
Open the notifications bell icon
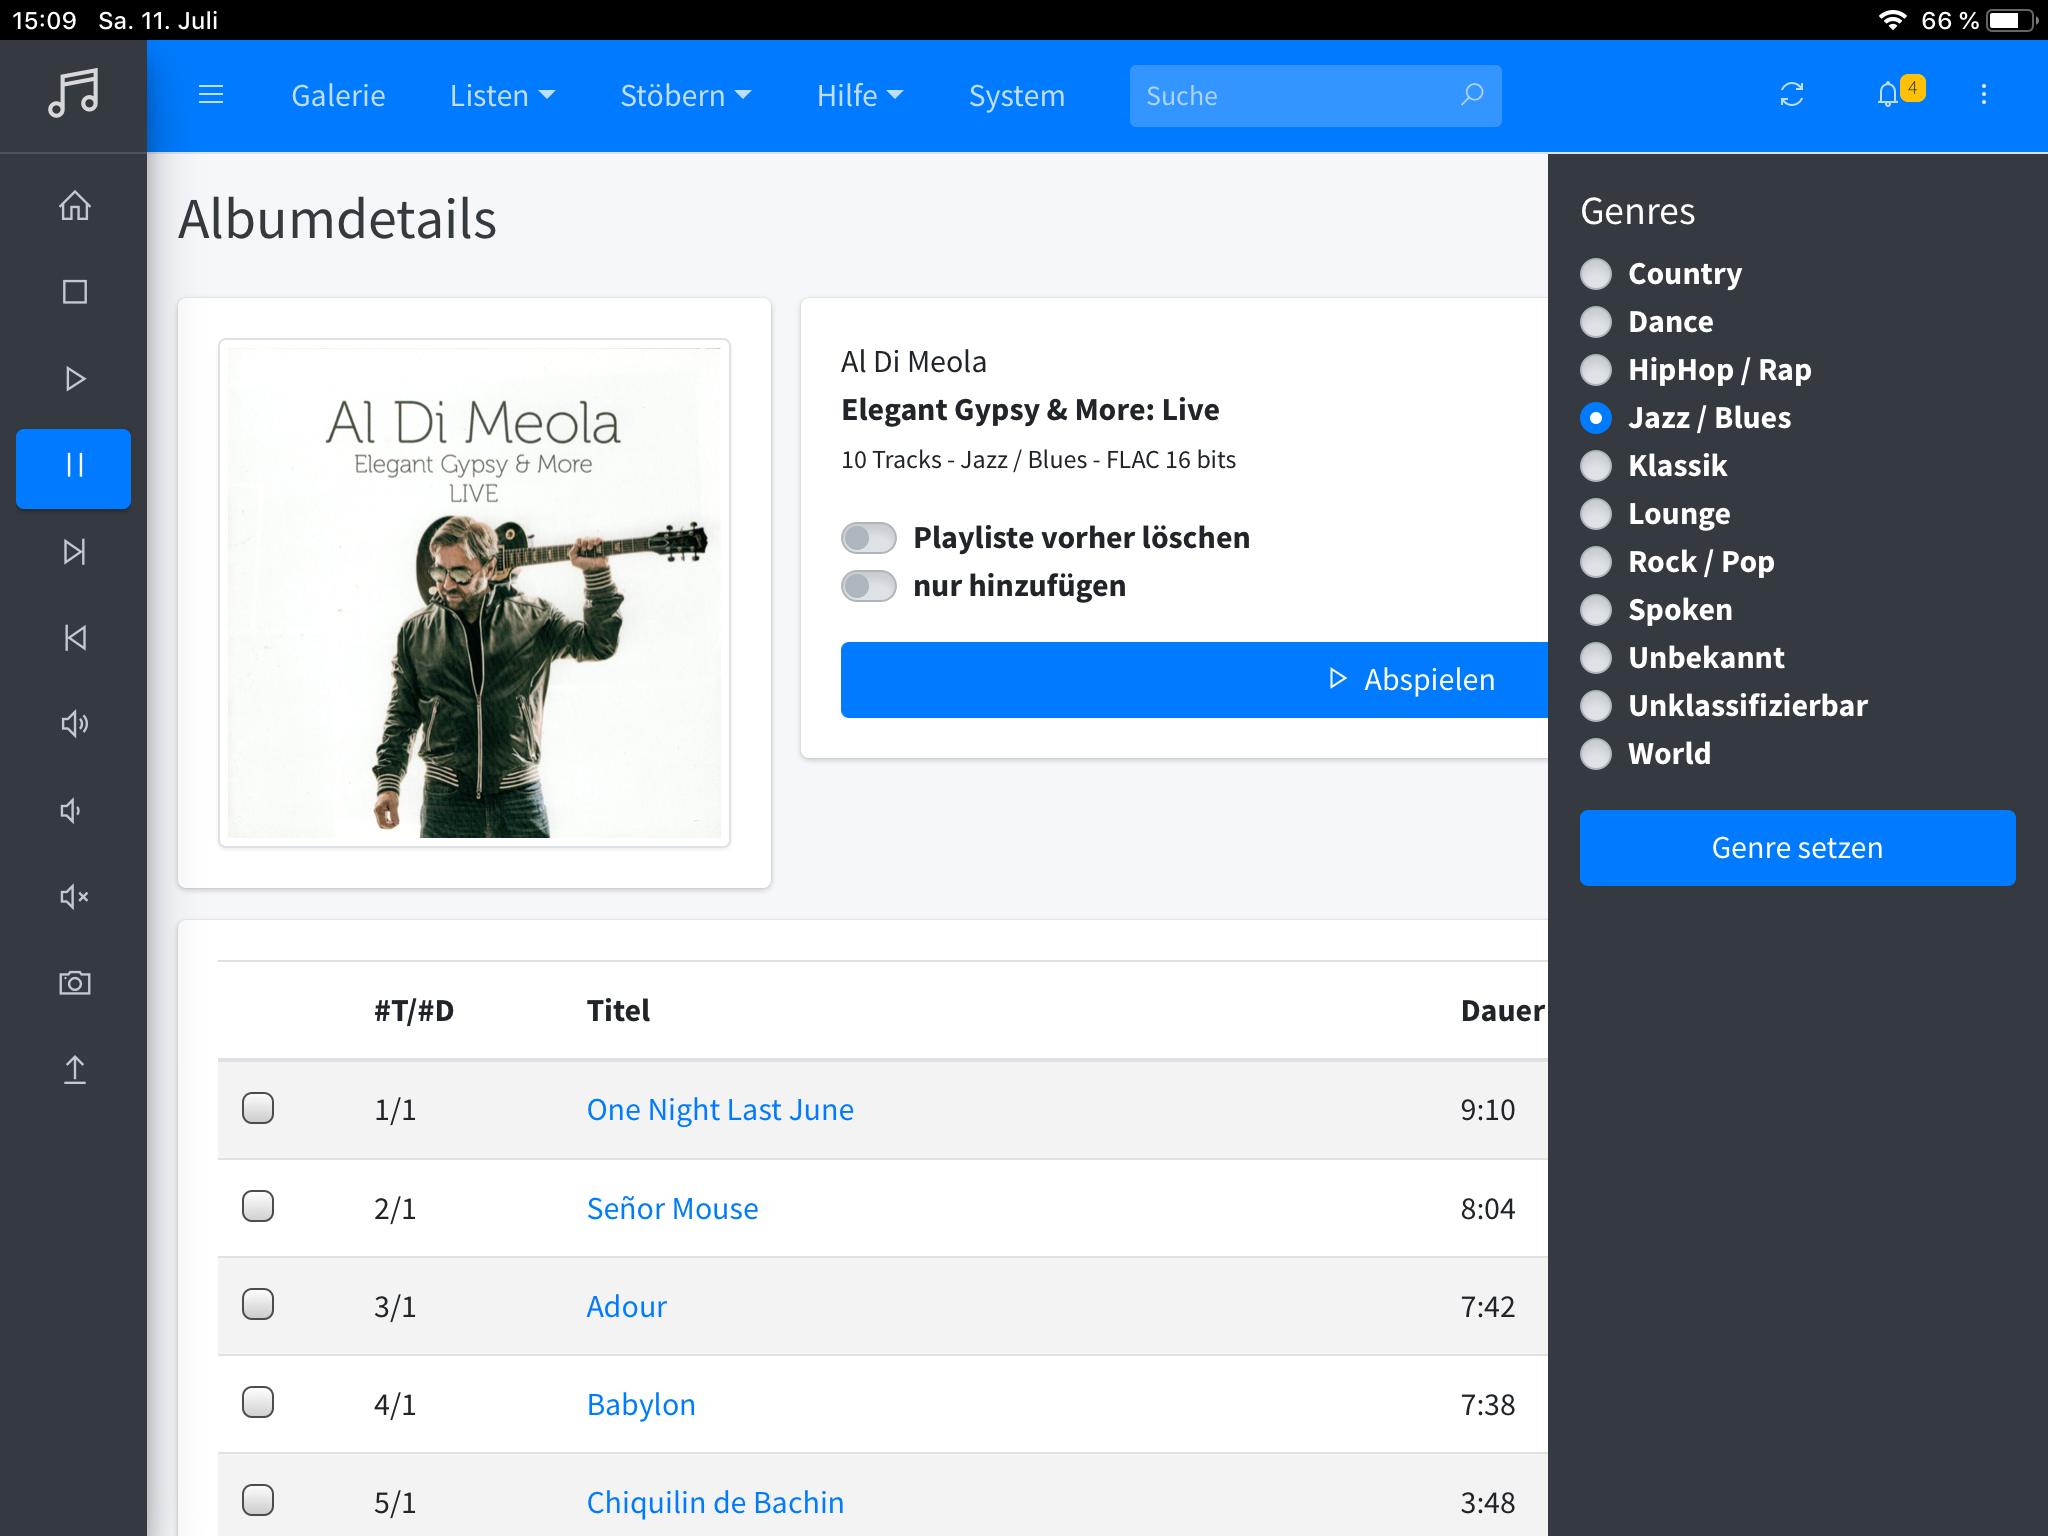click(x=1888, y=95)
